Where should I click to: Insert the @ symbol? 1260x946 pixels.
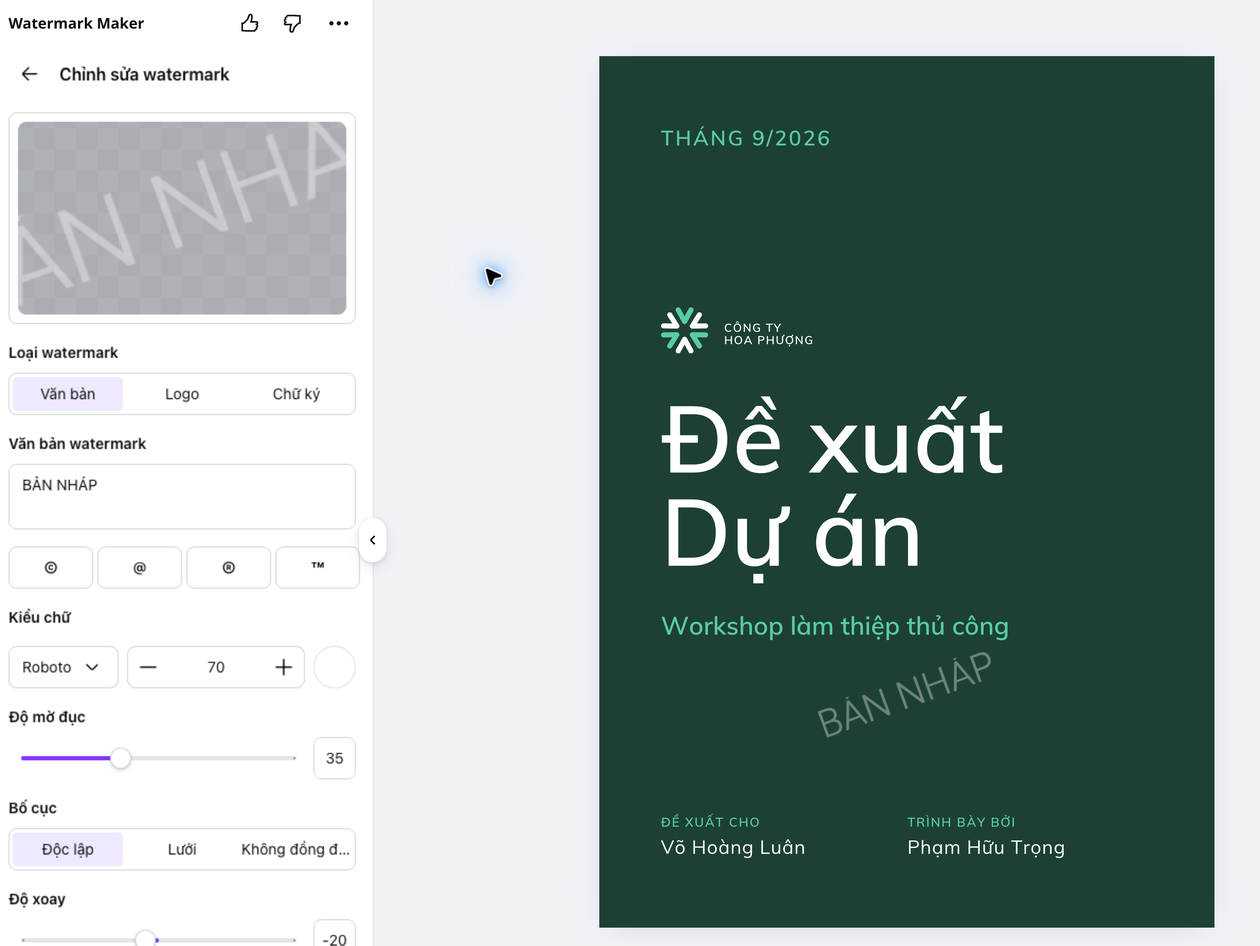[x=140, y=567]
